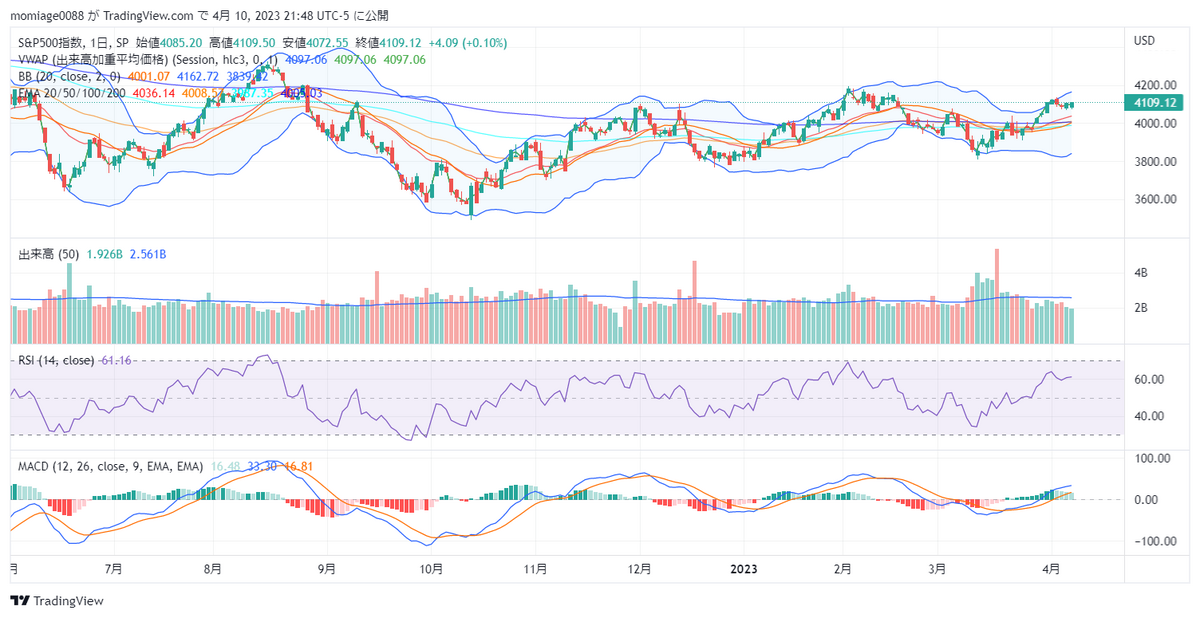1200x618 pixels.
Task: Click the 7月 time axis label
Action: pos(114,569)
